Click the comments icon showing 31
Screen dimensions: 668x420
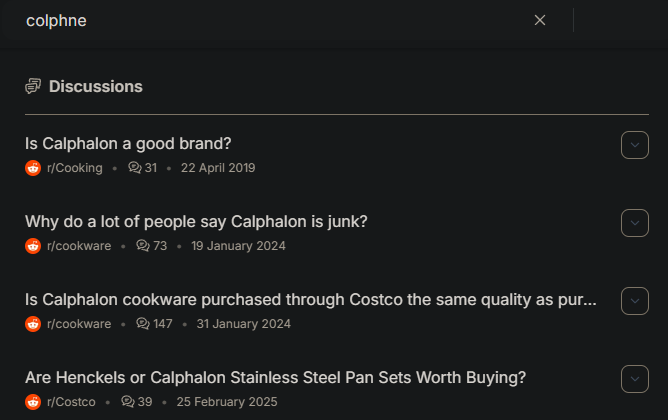[135, 167]
